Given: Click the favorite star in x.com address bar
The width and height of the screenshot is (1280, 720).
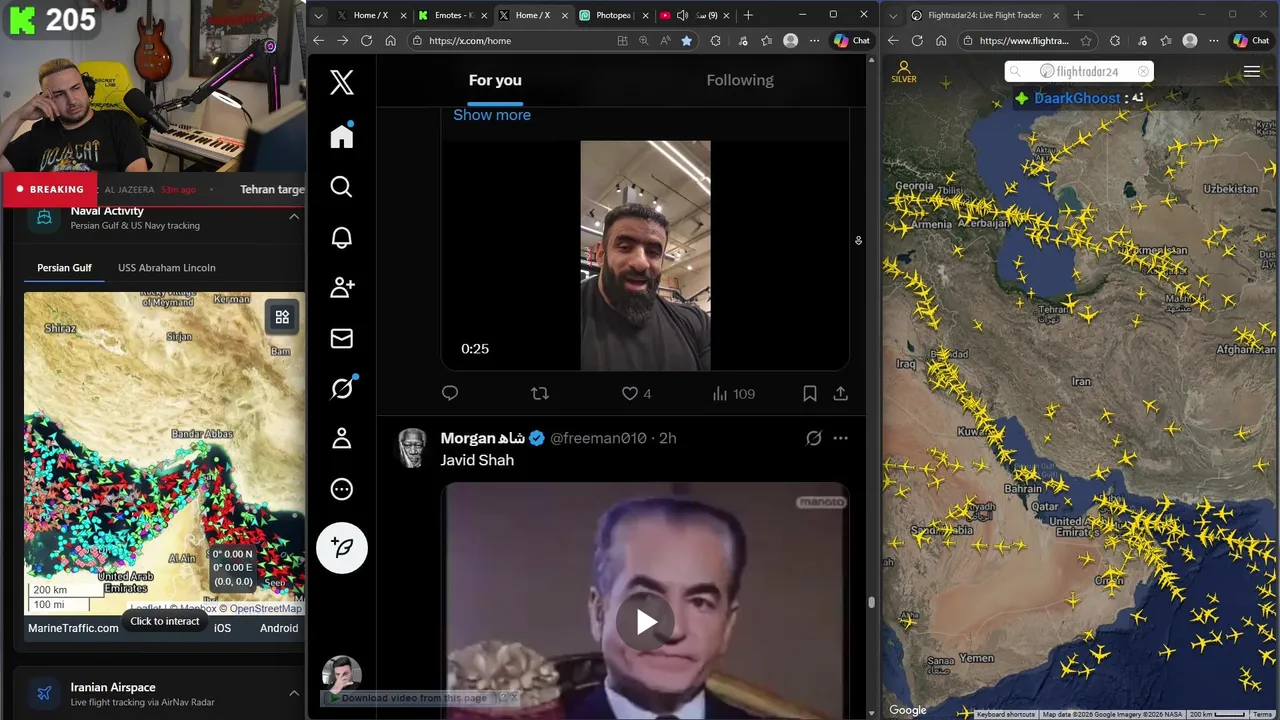Looking at the screenshot, I should pyautogui.click(x=687, y=40).
